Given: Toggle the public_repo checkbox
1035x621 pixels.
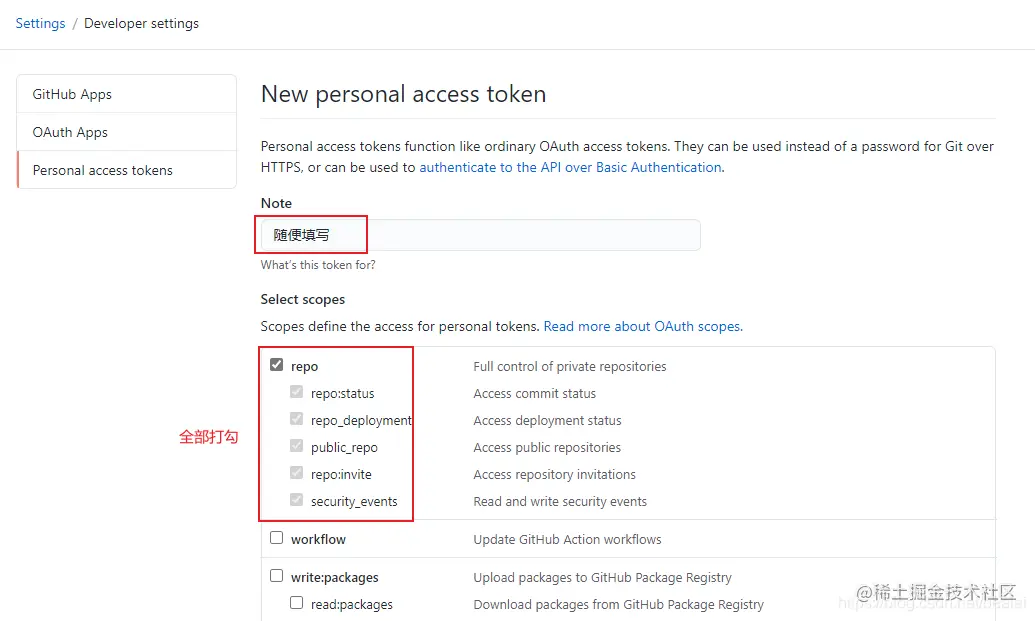Looking at the screenshot, I should tap(297, 447).
